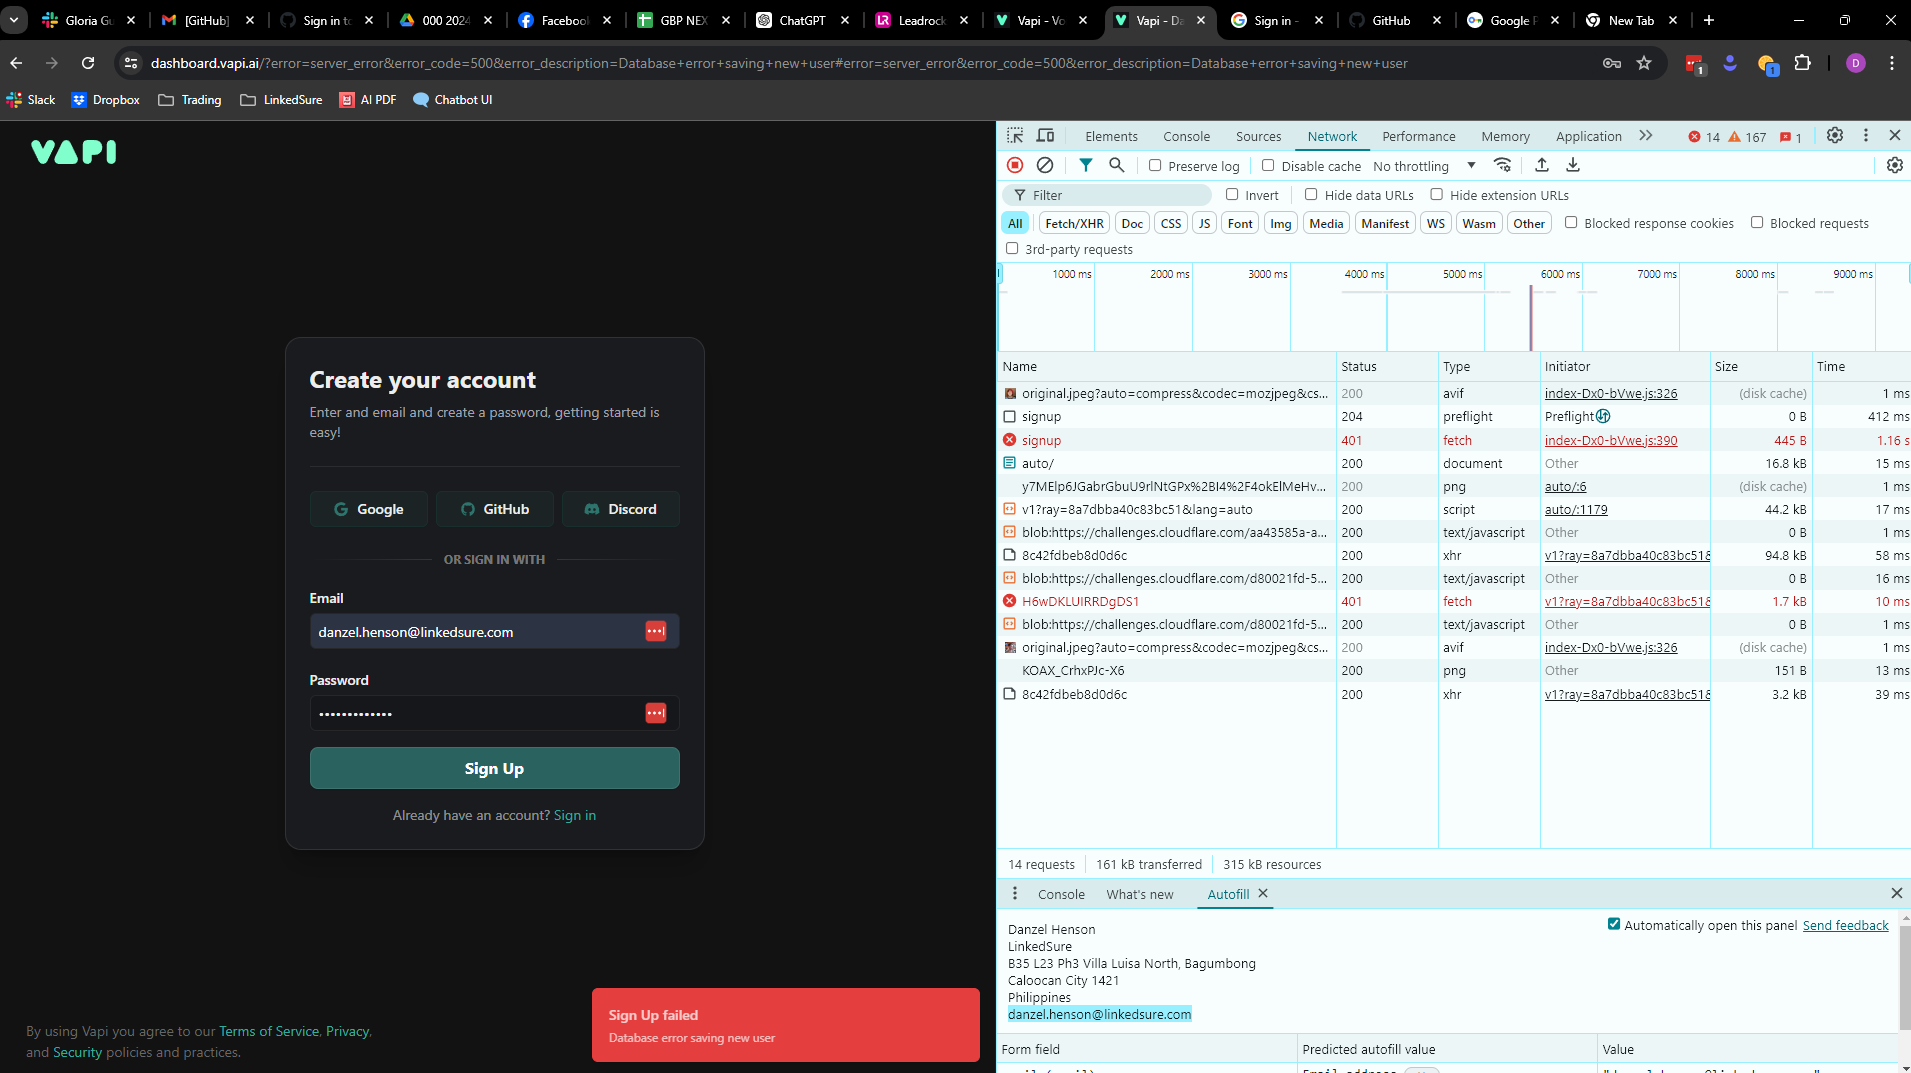Check the Invert filter checkbox
1911x1073 pixels.
pyautogui.click(x=1232, y=194)
